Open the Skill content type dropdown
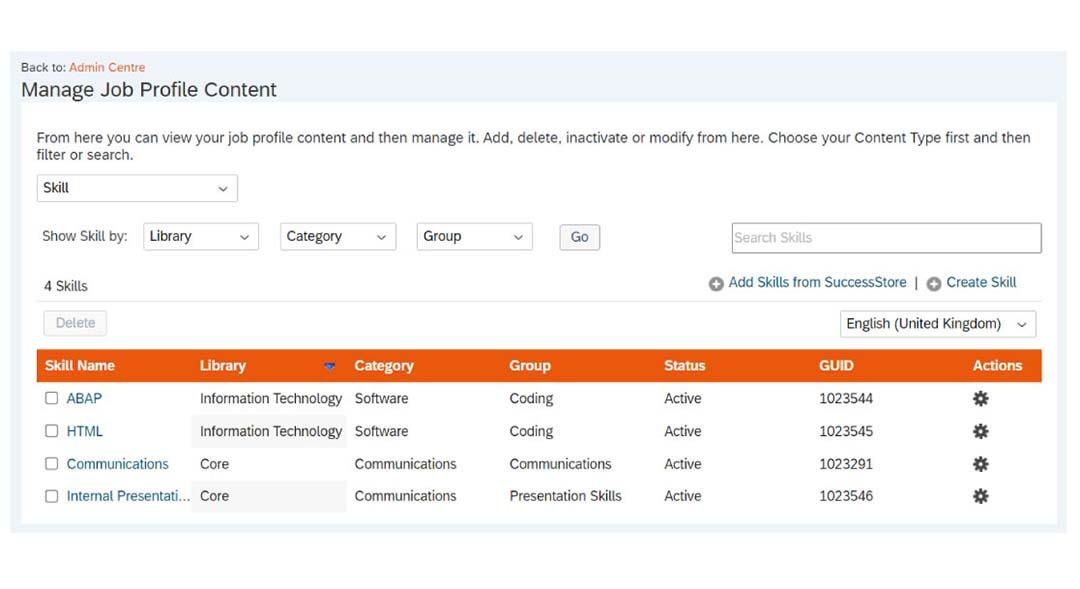The image size is (1080, 589). [x=137, y=188]
